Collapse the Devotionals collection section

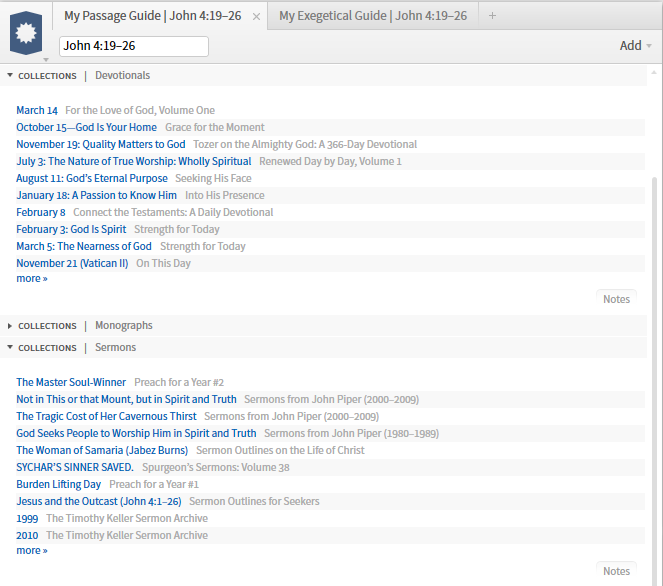pyautogui.click(x=10, y=75)
